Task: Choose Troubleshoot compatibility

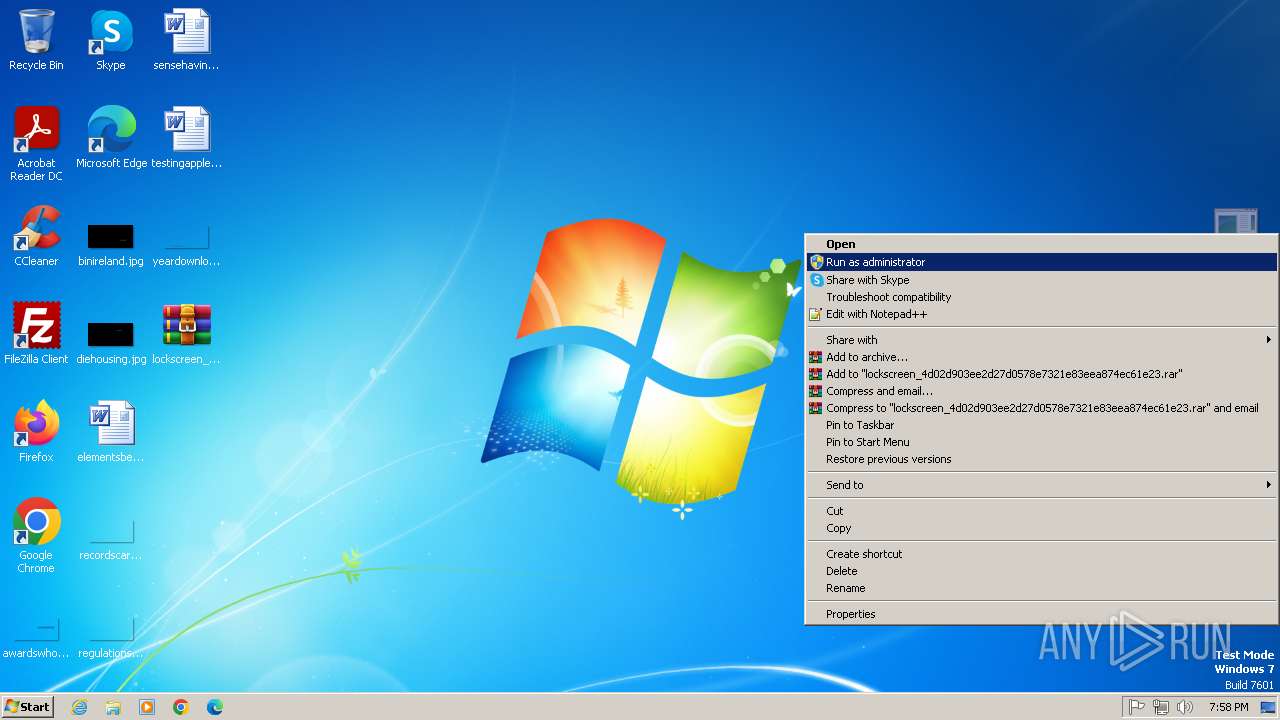Action: tap(1042, 297)
